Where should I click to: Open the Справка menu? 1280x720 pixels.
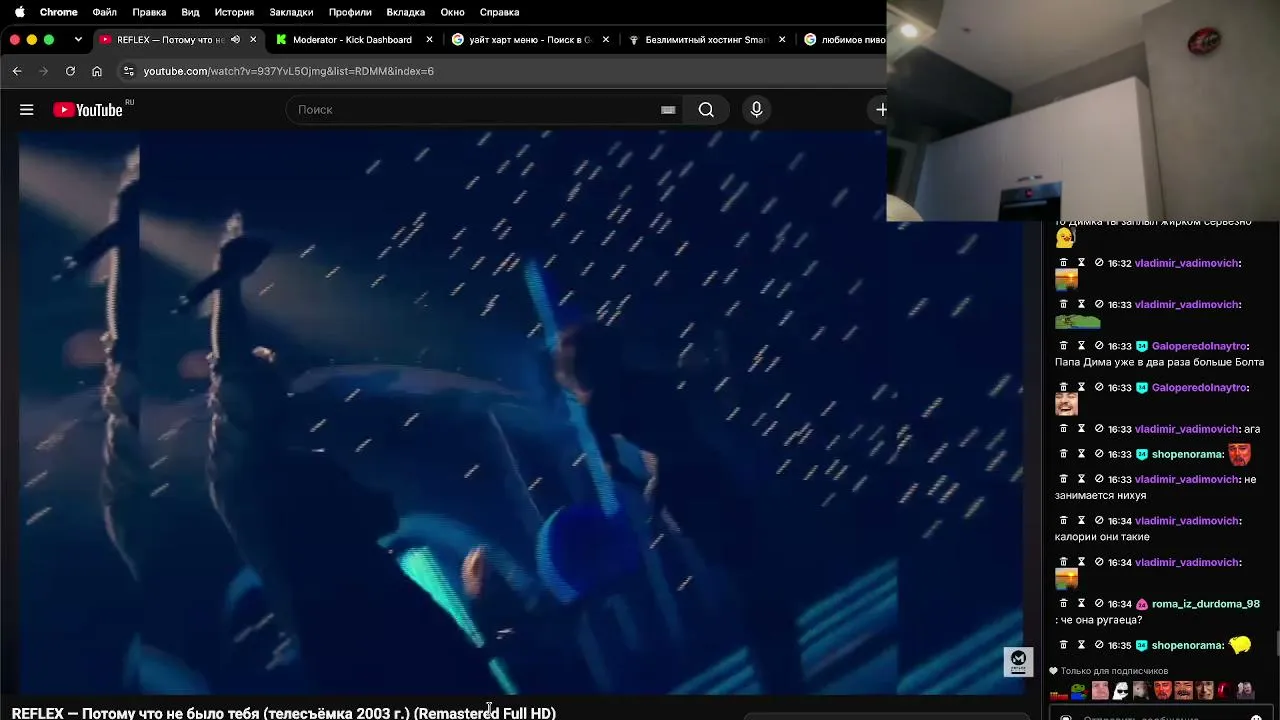click(499, 12)
